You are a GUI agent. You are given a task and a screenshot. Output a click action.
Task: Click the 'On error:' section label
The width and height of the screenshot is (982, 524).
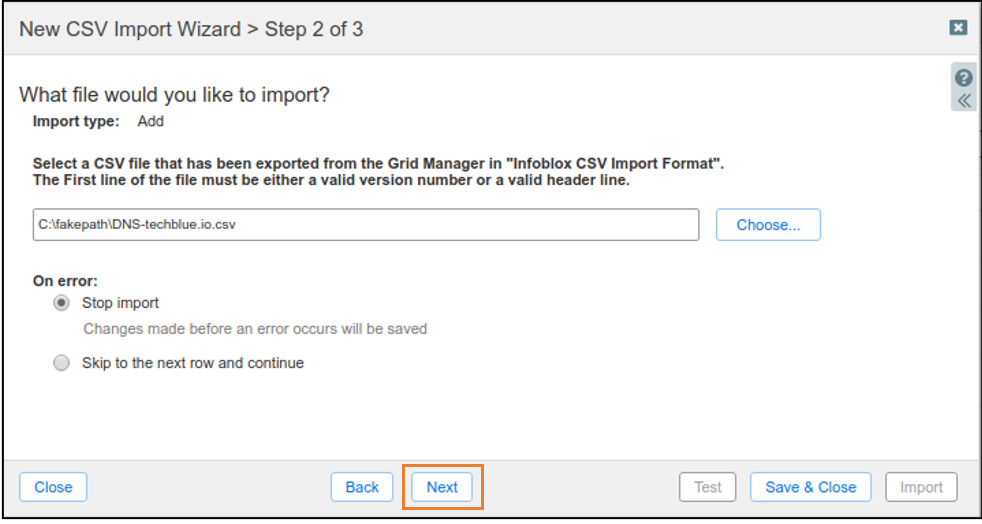coord(65,280)
